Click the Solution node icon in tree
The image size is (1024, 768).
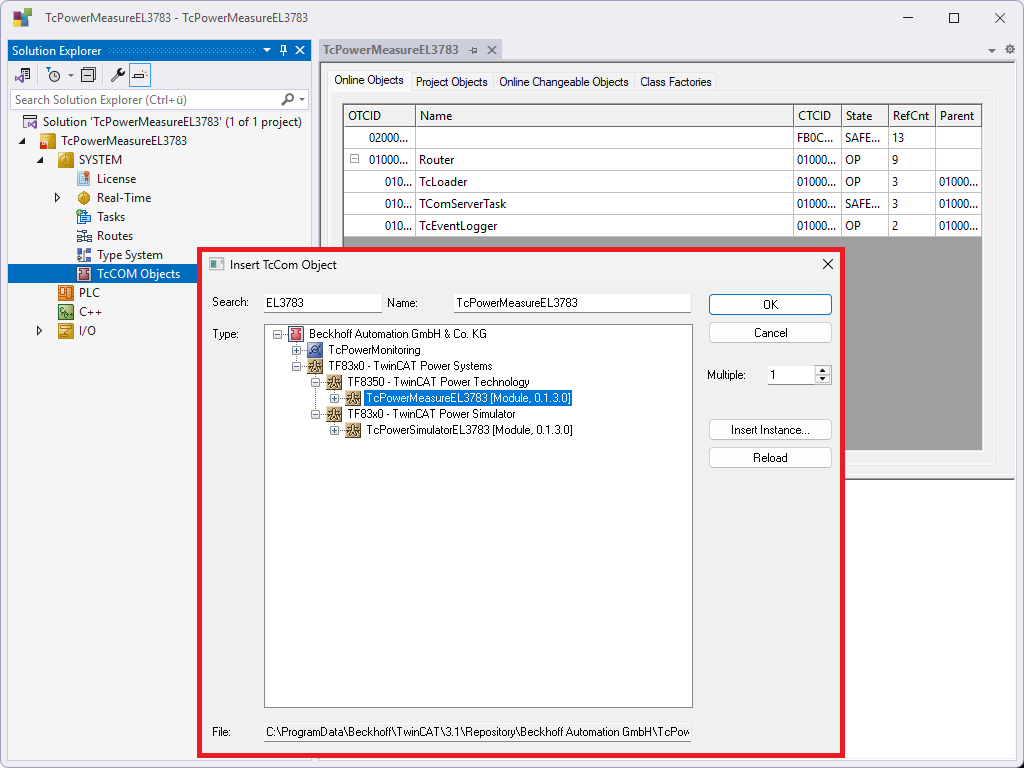click(30, 121)
